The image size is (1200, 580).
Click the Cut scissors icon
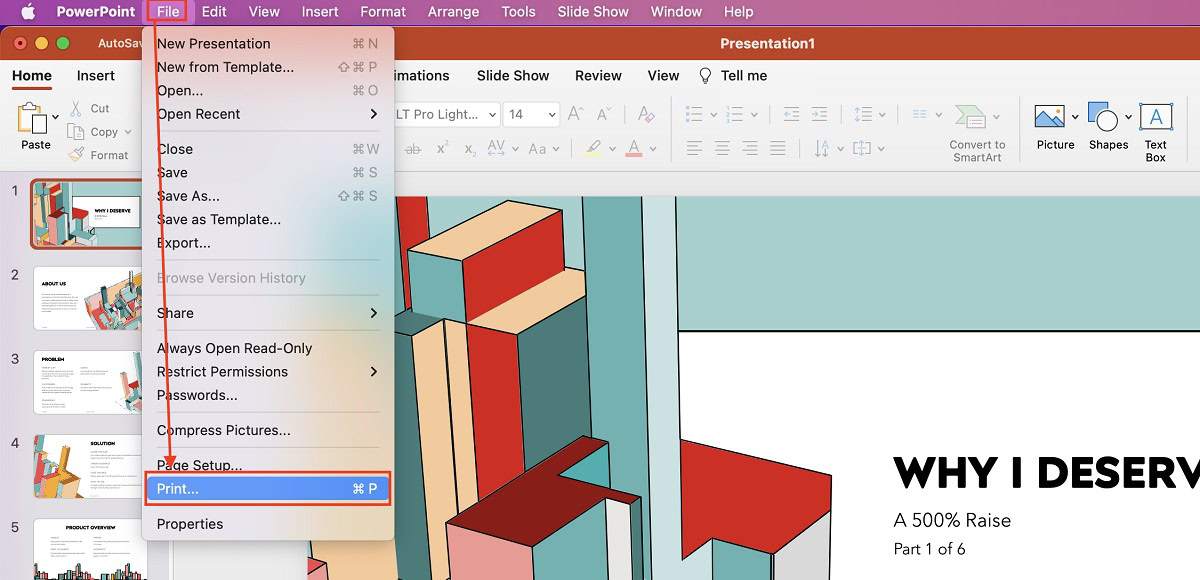coord(77,108)
